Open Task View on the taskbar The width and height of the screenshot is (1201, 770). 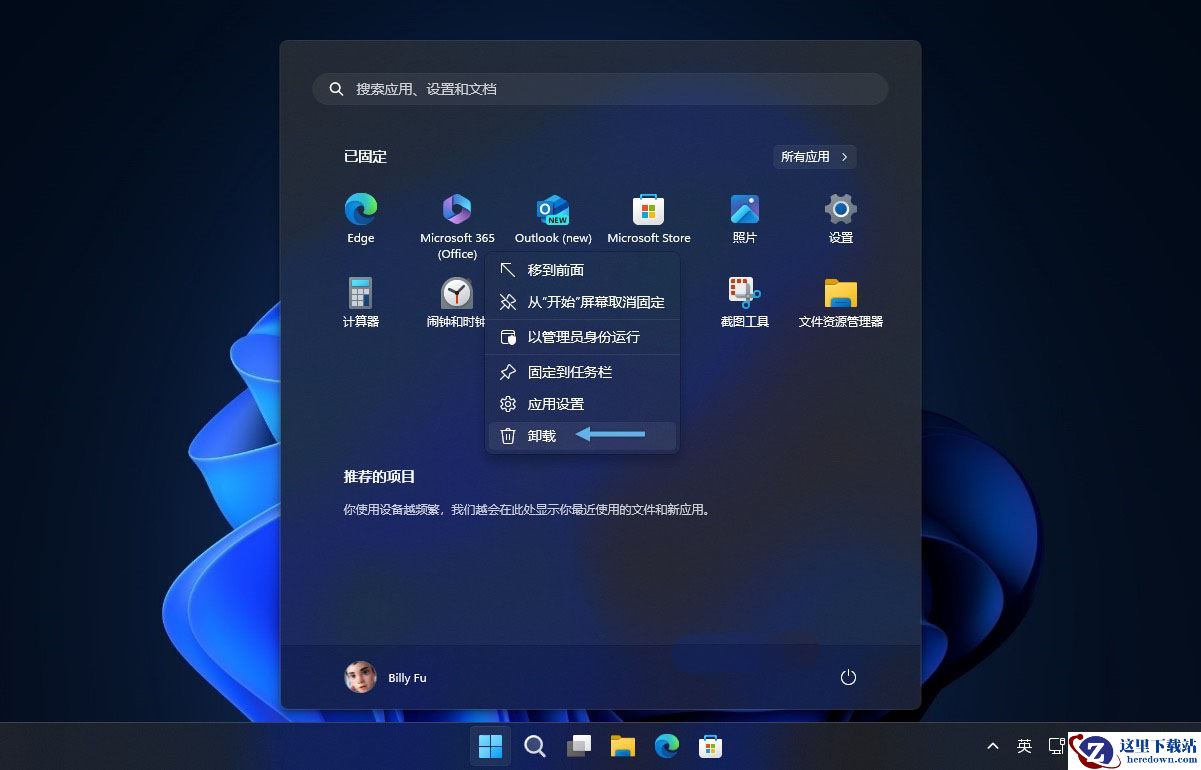[579, 746]
